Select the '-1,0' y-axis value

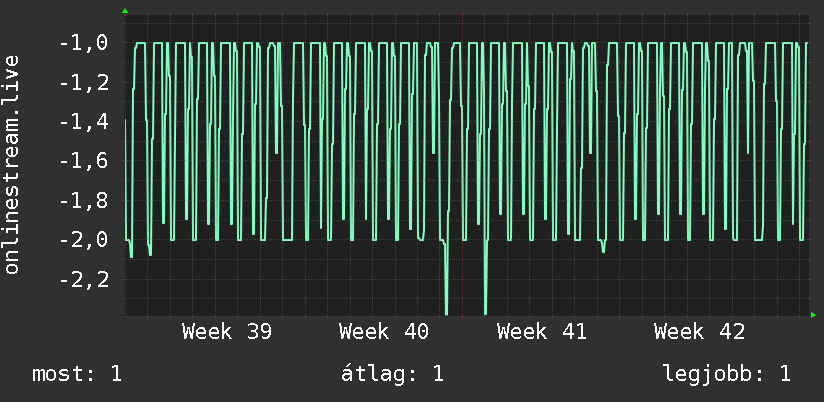[x=84, y=43]
